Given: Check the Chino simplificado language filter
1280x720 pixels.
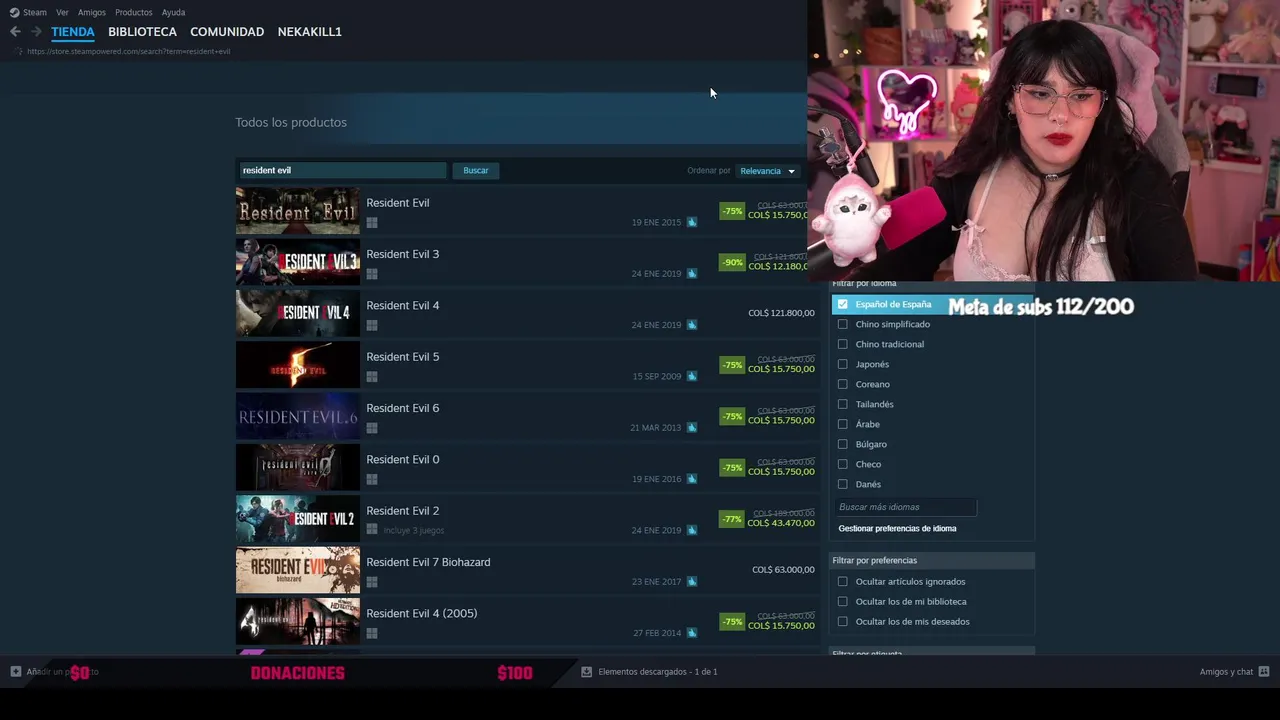Looking at the screenshot, I should [843, 324].
